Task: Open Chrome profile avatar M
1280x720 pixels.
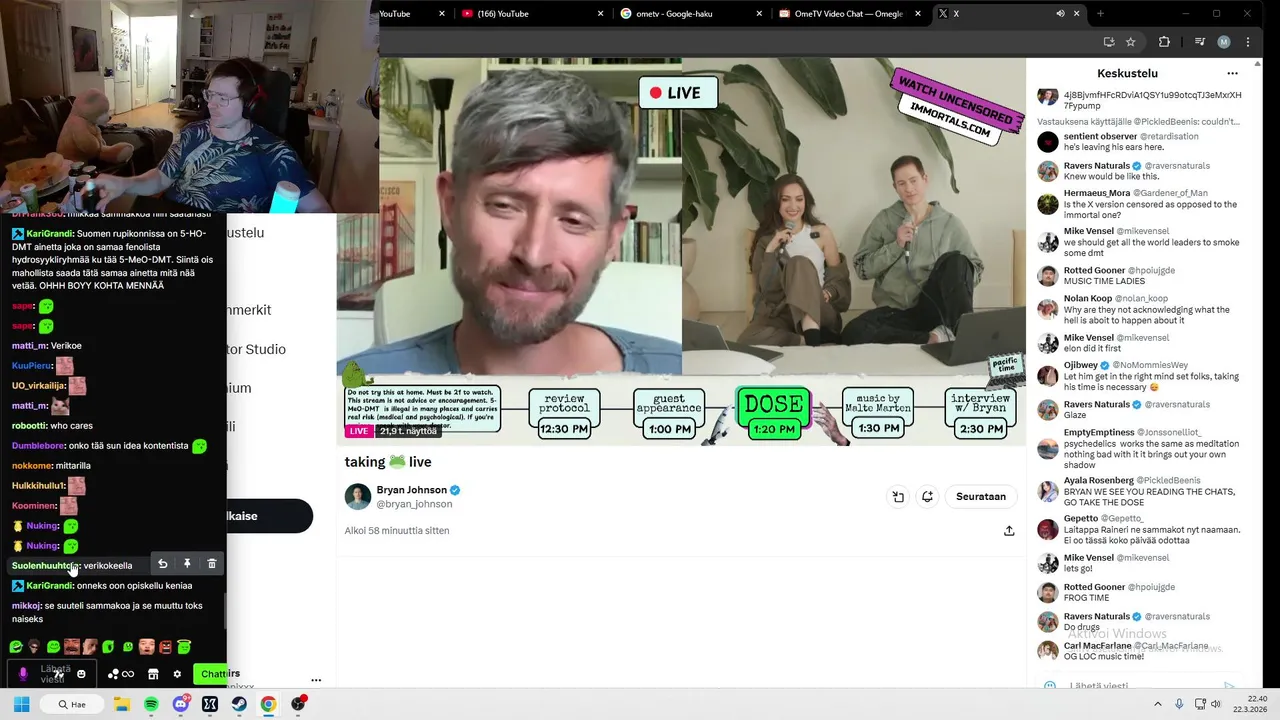Action: (1224, 42)
